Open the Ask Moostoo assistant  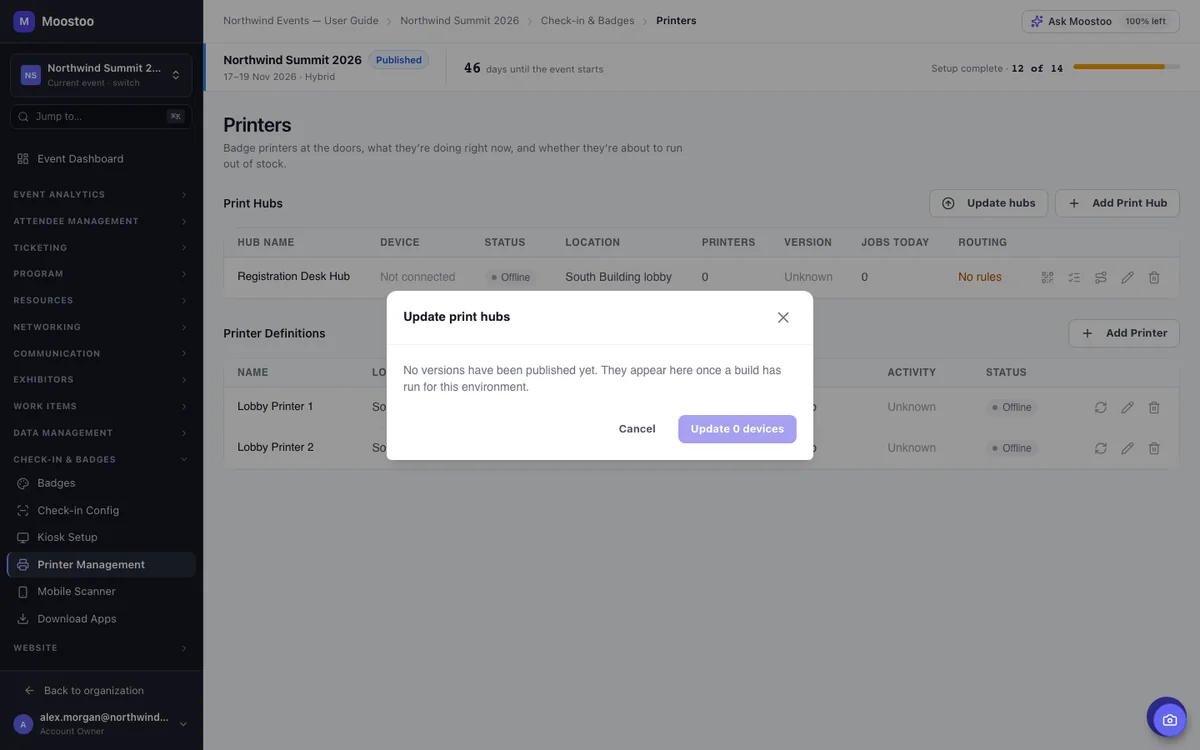1098,21
